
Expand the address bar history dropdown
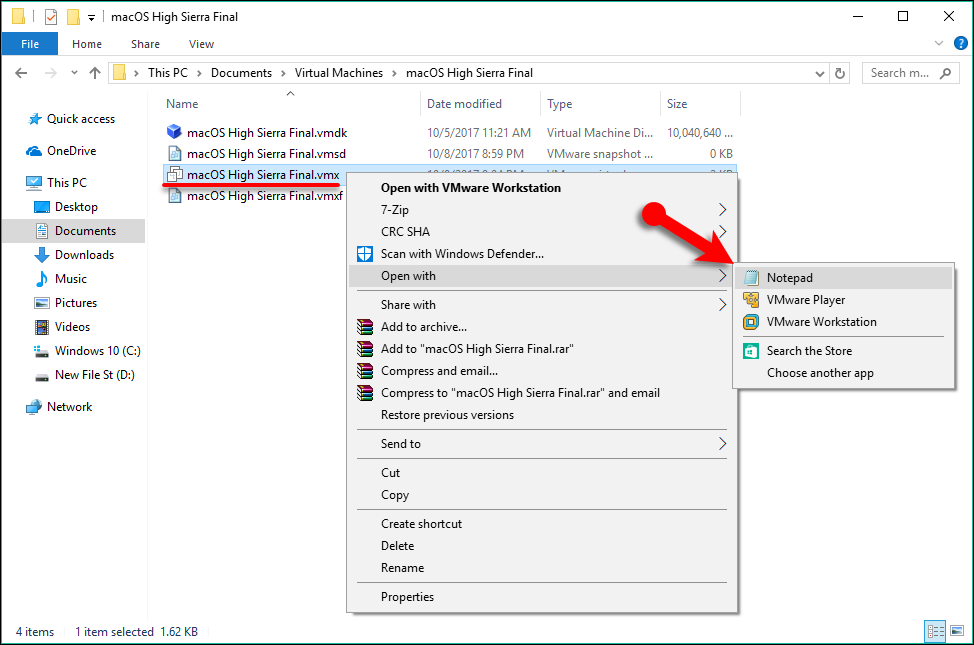[x=820, y=73]
